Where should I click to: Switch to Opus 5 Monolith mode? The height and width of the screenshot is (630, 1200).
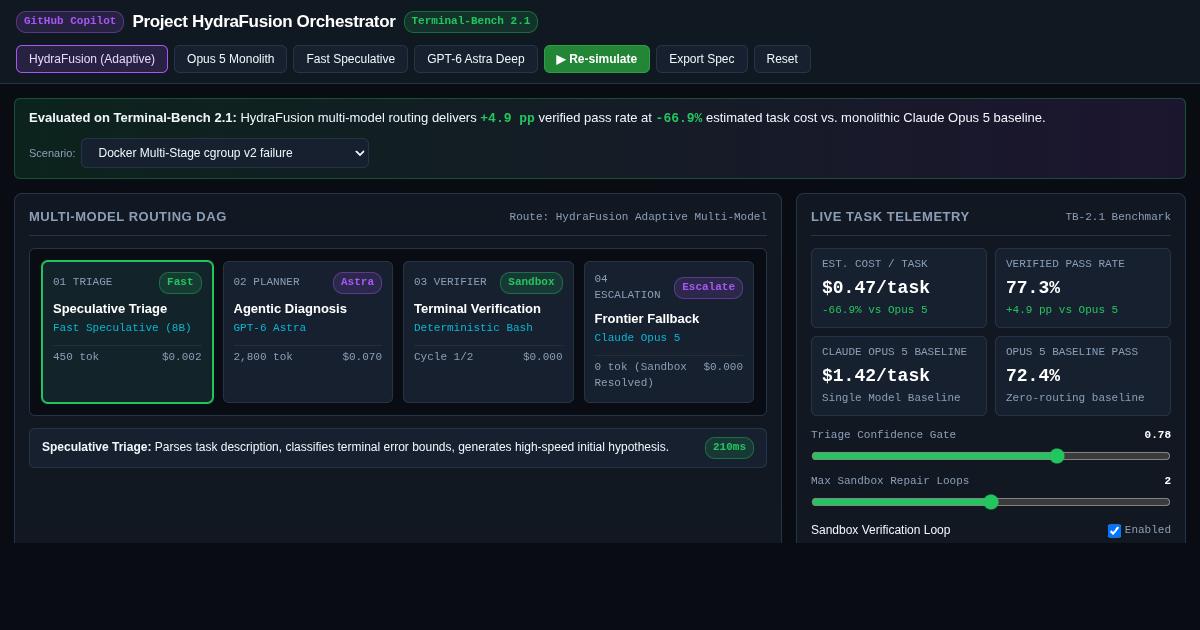230,59
